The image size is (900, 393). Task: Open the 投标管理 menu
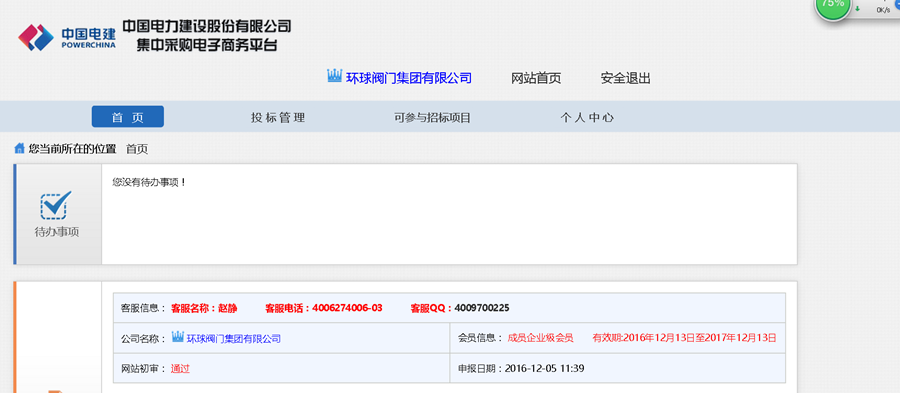pos(278,118)
